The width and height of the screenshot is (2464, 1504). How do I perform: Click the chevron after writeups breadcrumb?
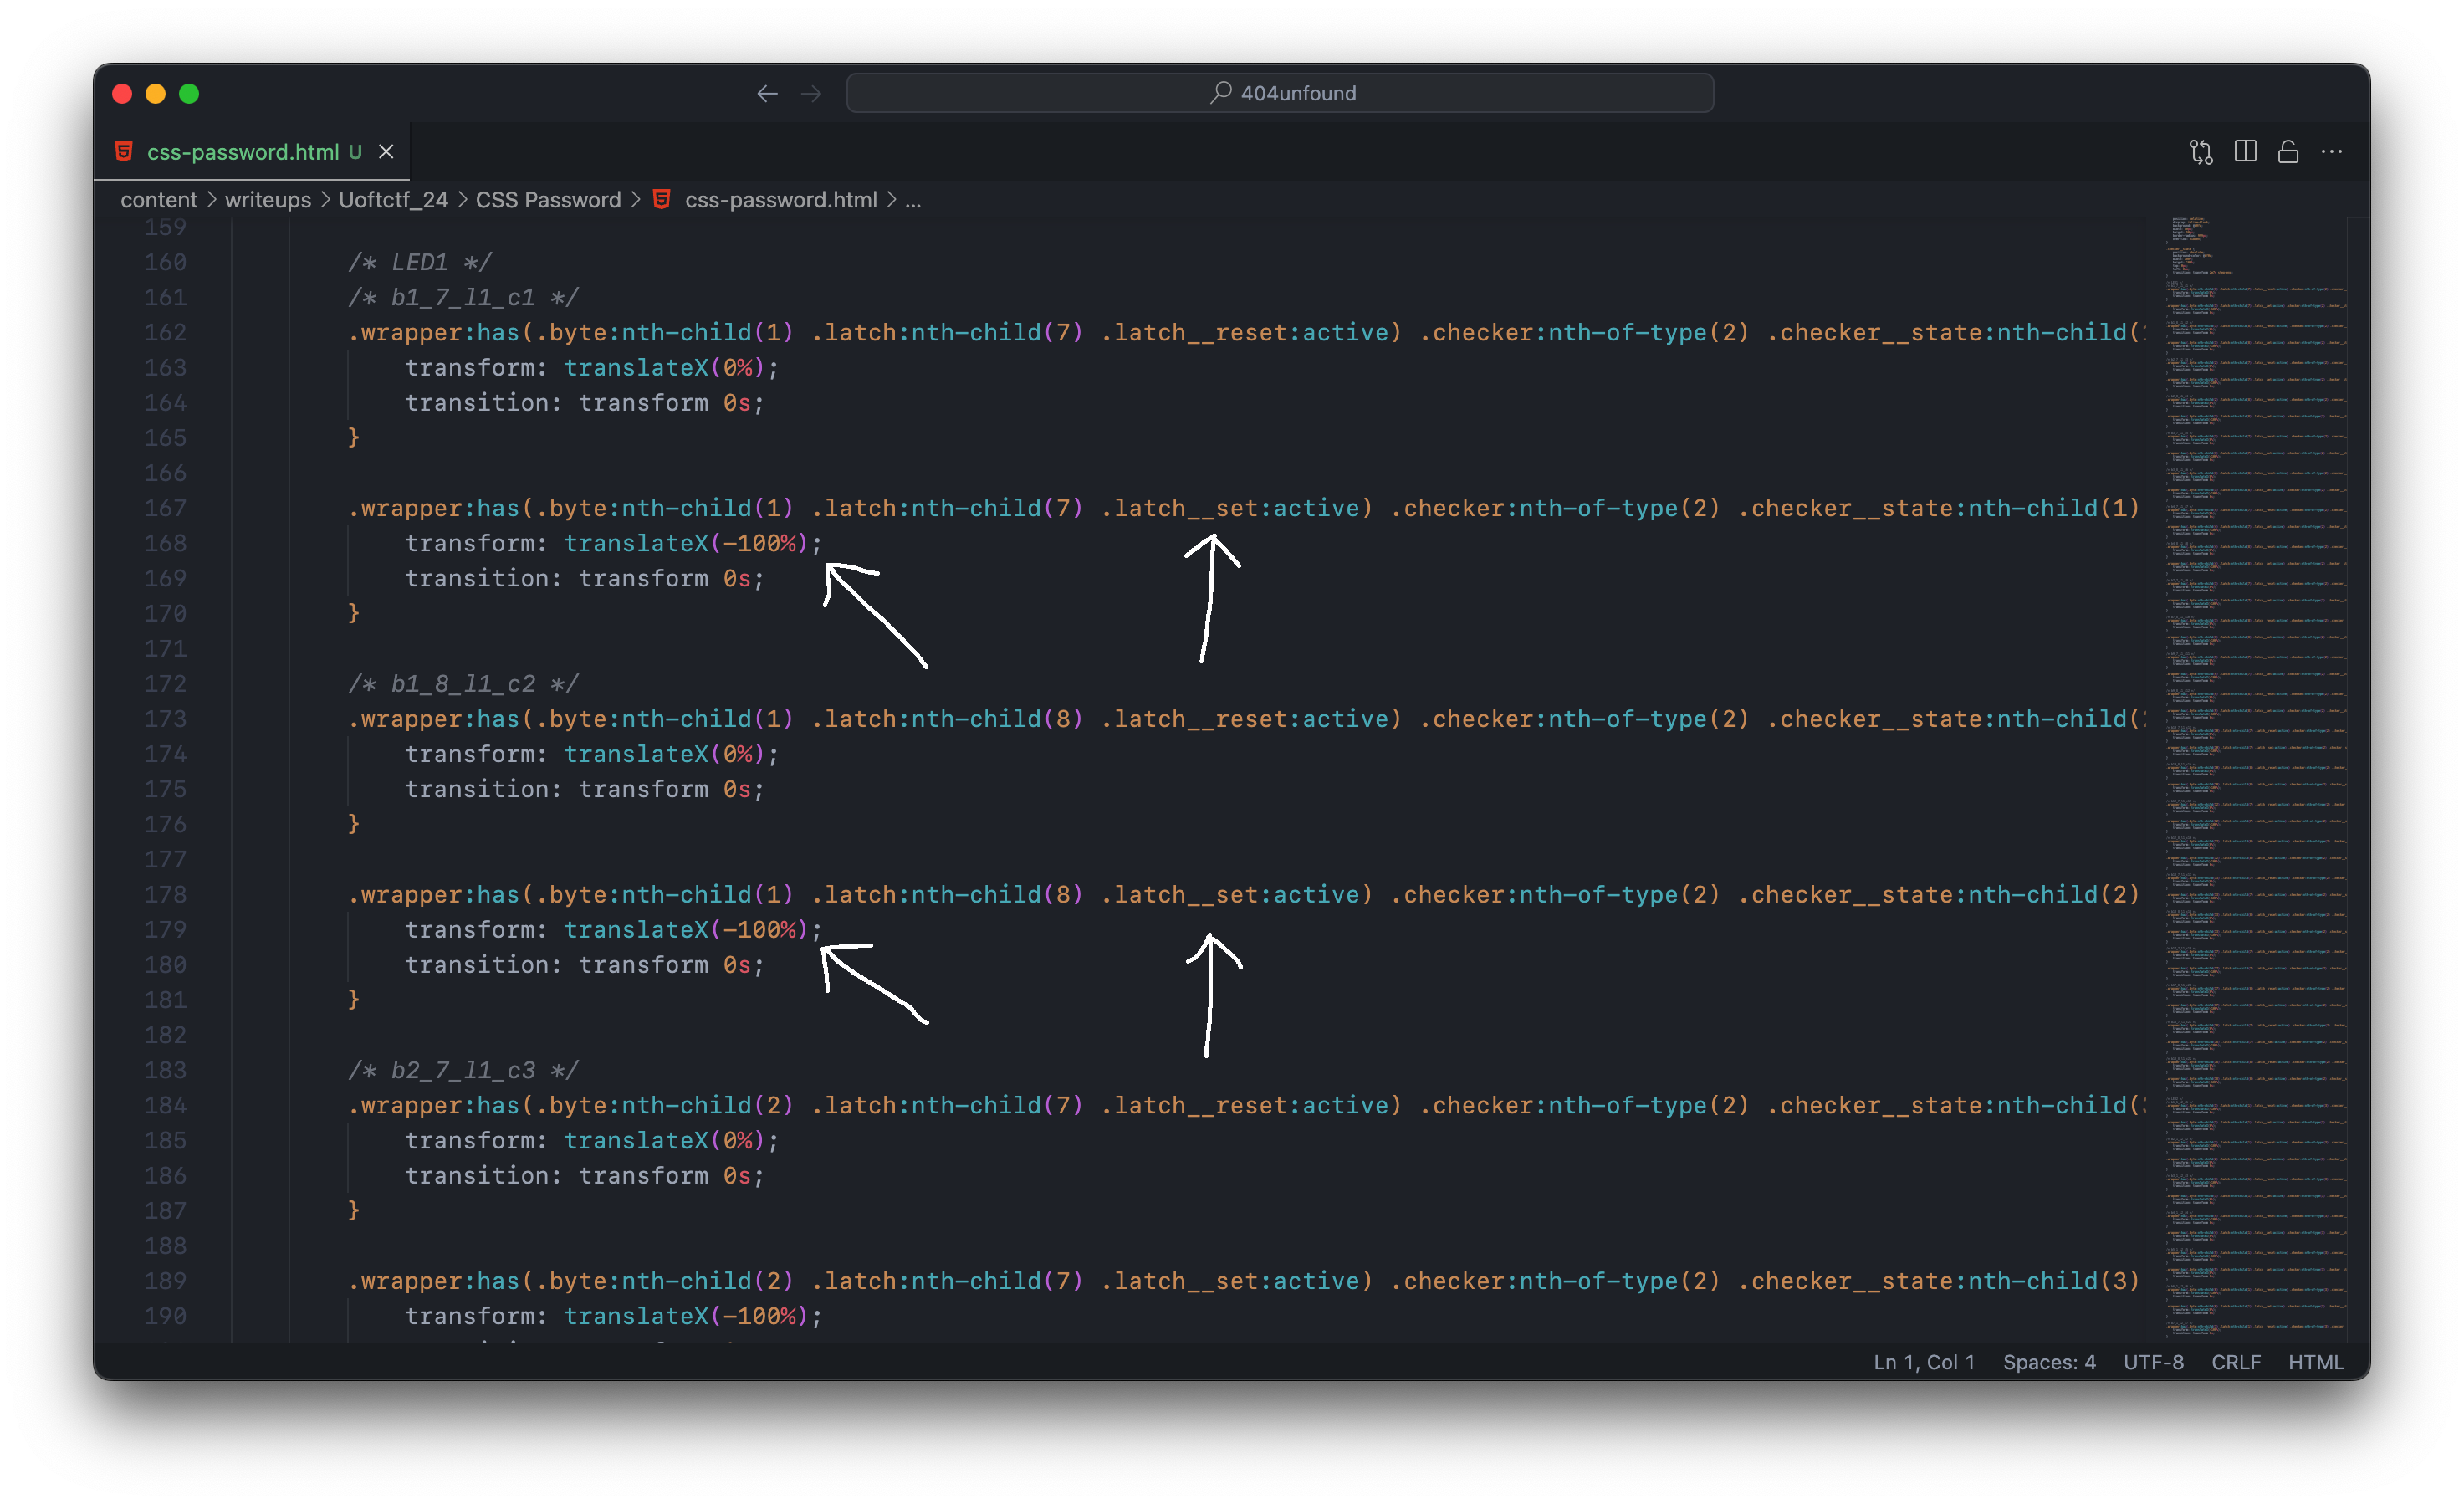(325, 200)
